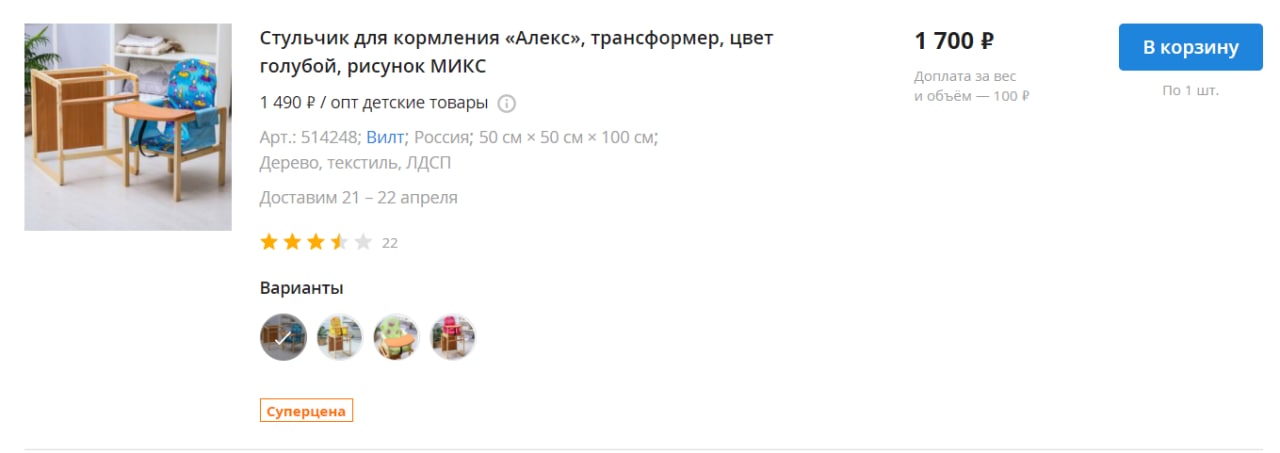Image resolution: width=1280 pixels, height=453 pixels.
Task: Click «Доплата за вес и объём» note
Action: (972, 87)
